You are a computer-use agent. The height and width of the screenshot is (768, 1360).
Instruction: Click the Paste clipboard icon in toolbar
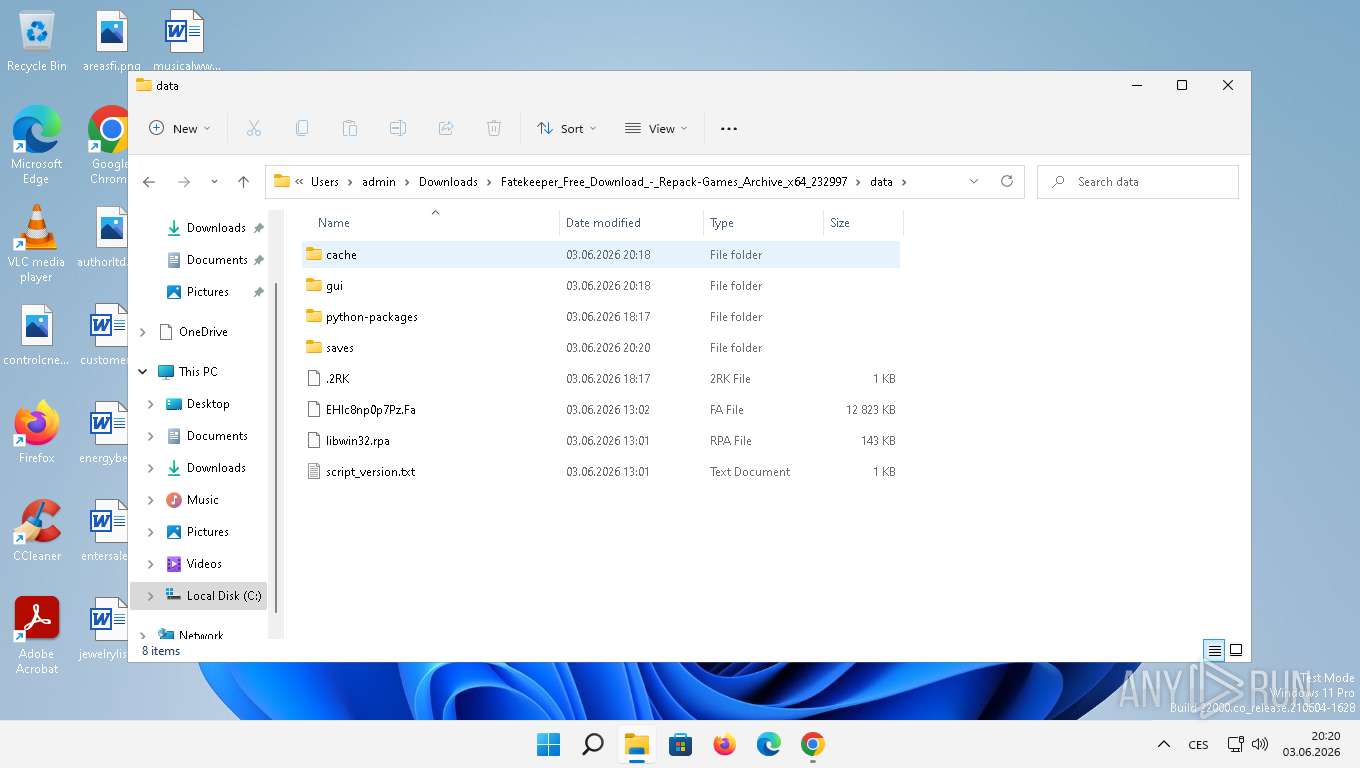350,128
